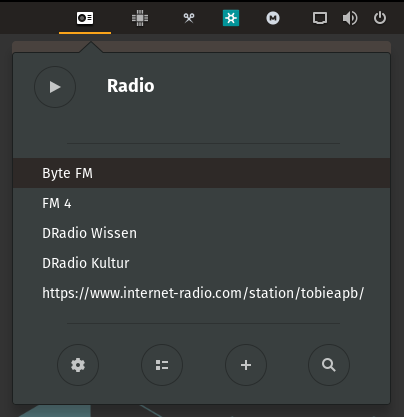The width and height of the screenshot is (404, 417).
Task: Open the radio extension settings gear
Action: pyautogui.click(x=78, y=365)
